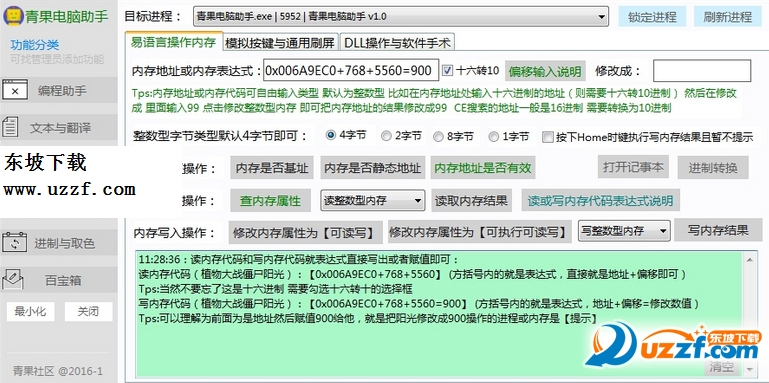Click the 功能分类 heading text
This screenshot has height=383, width=769.
coord(35,45)
